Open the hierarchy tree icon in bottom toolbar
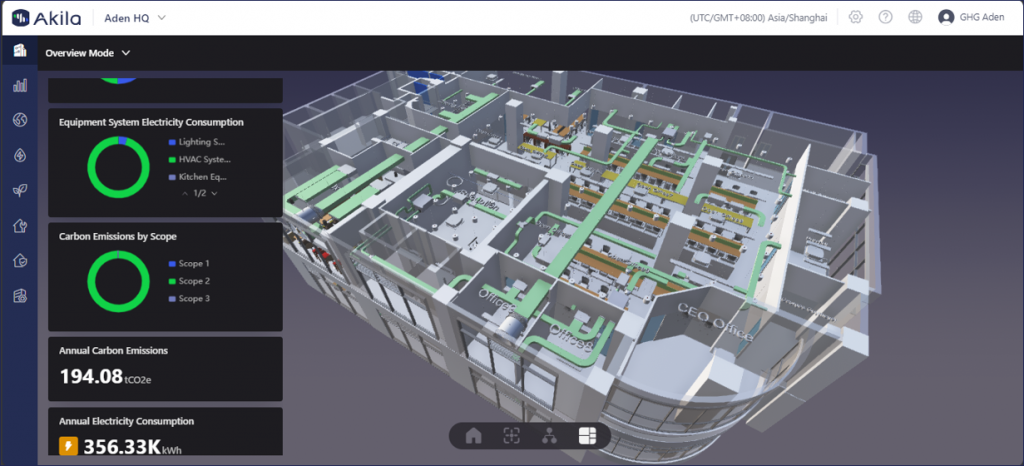The height and width of the screenshot is (466, 1024). click(549, 435)
